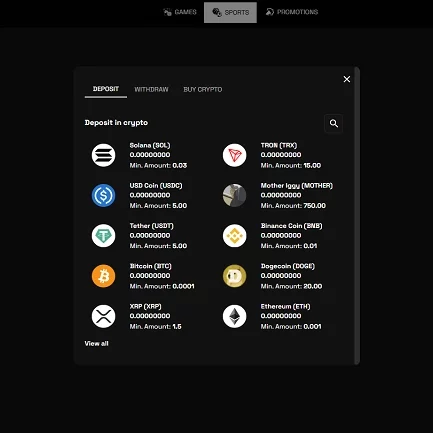Click the Dogecoin (DOGE) name

(x=288, y=266)
